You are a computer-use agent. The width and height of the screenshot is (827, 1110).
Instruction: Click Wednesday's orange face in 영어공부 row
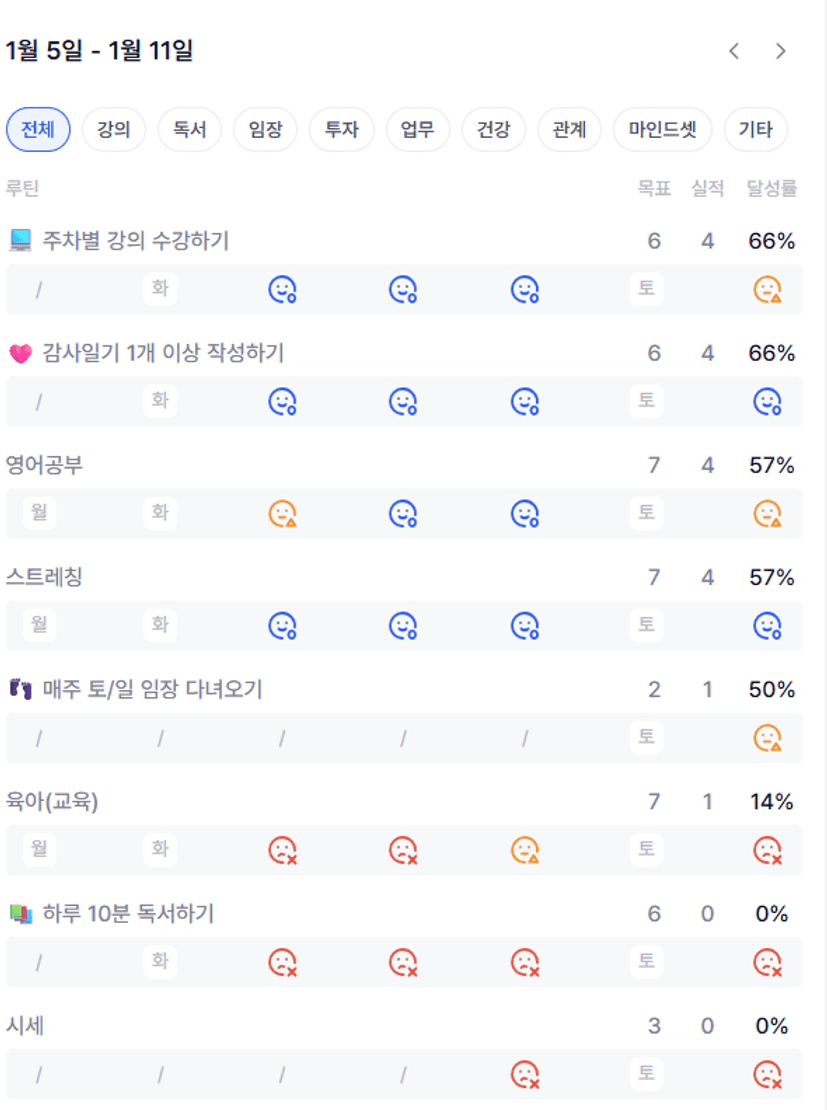pos(282,514)
